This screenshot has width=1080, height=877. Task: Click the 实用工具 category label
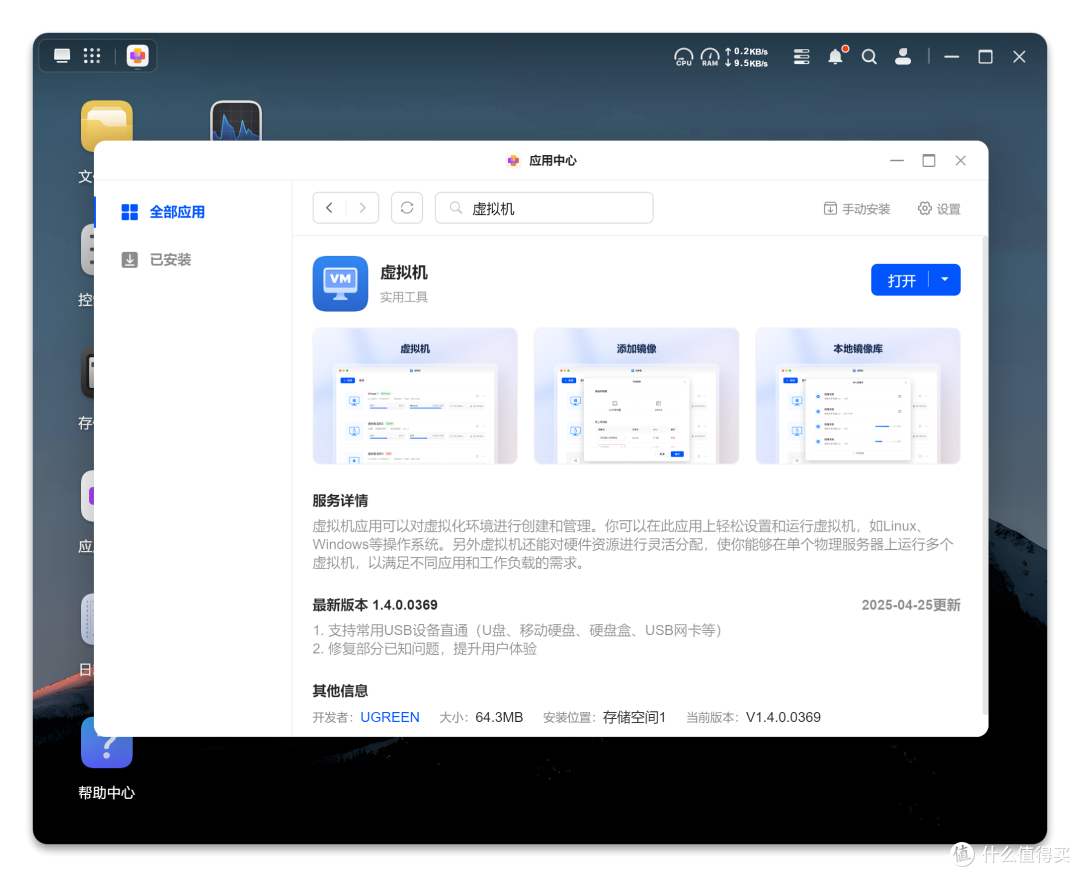pos(404,298)
